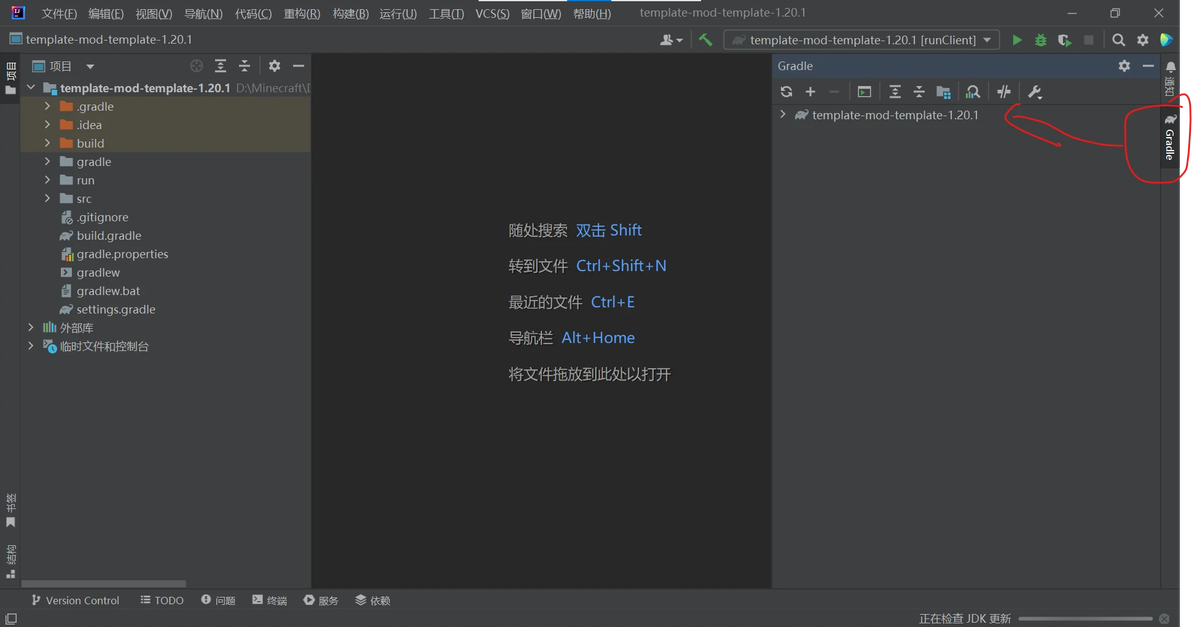Open the 编辑(E) menu
The height and width of the screenshot is (627, 1192).
click(x=106, y=14)
